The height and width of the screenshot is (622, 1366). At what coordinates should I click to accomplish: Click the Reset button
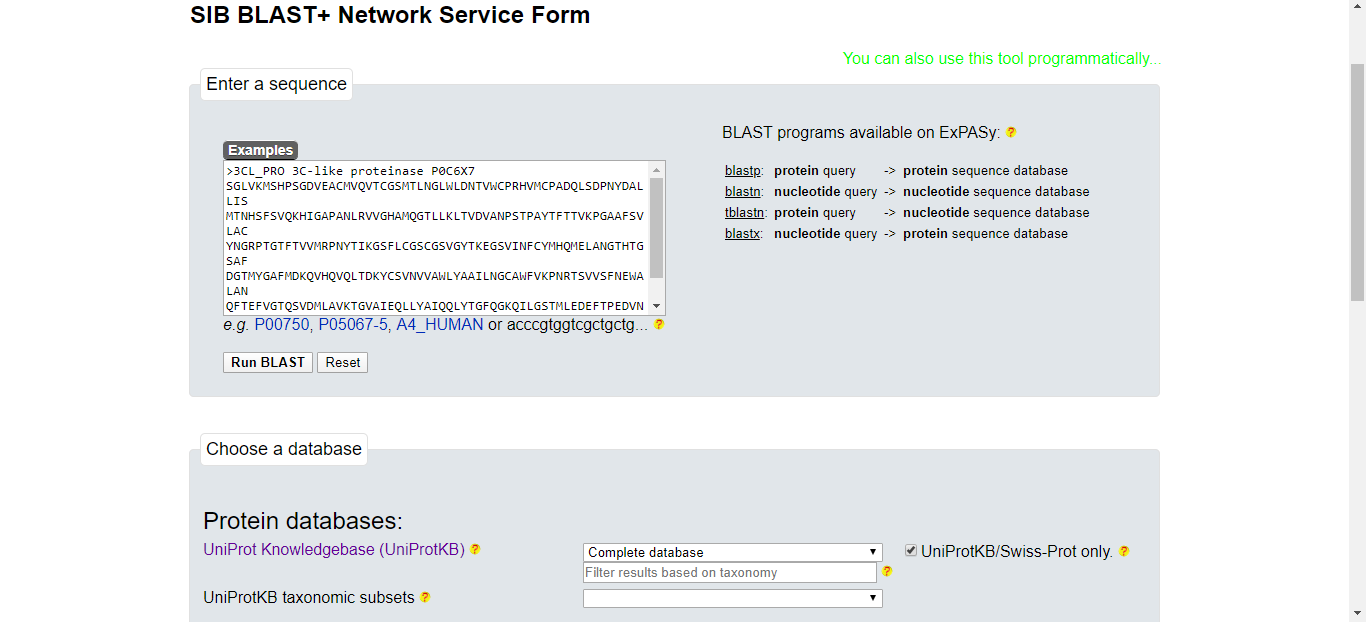tap(343, 362)
